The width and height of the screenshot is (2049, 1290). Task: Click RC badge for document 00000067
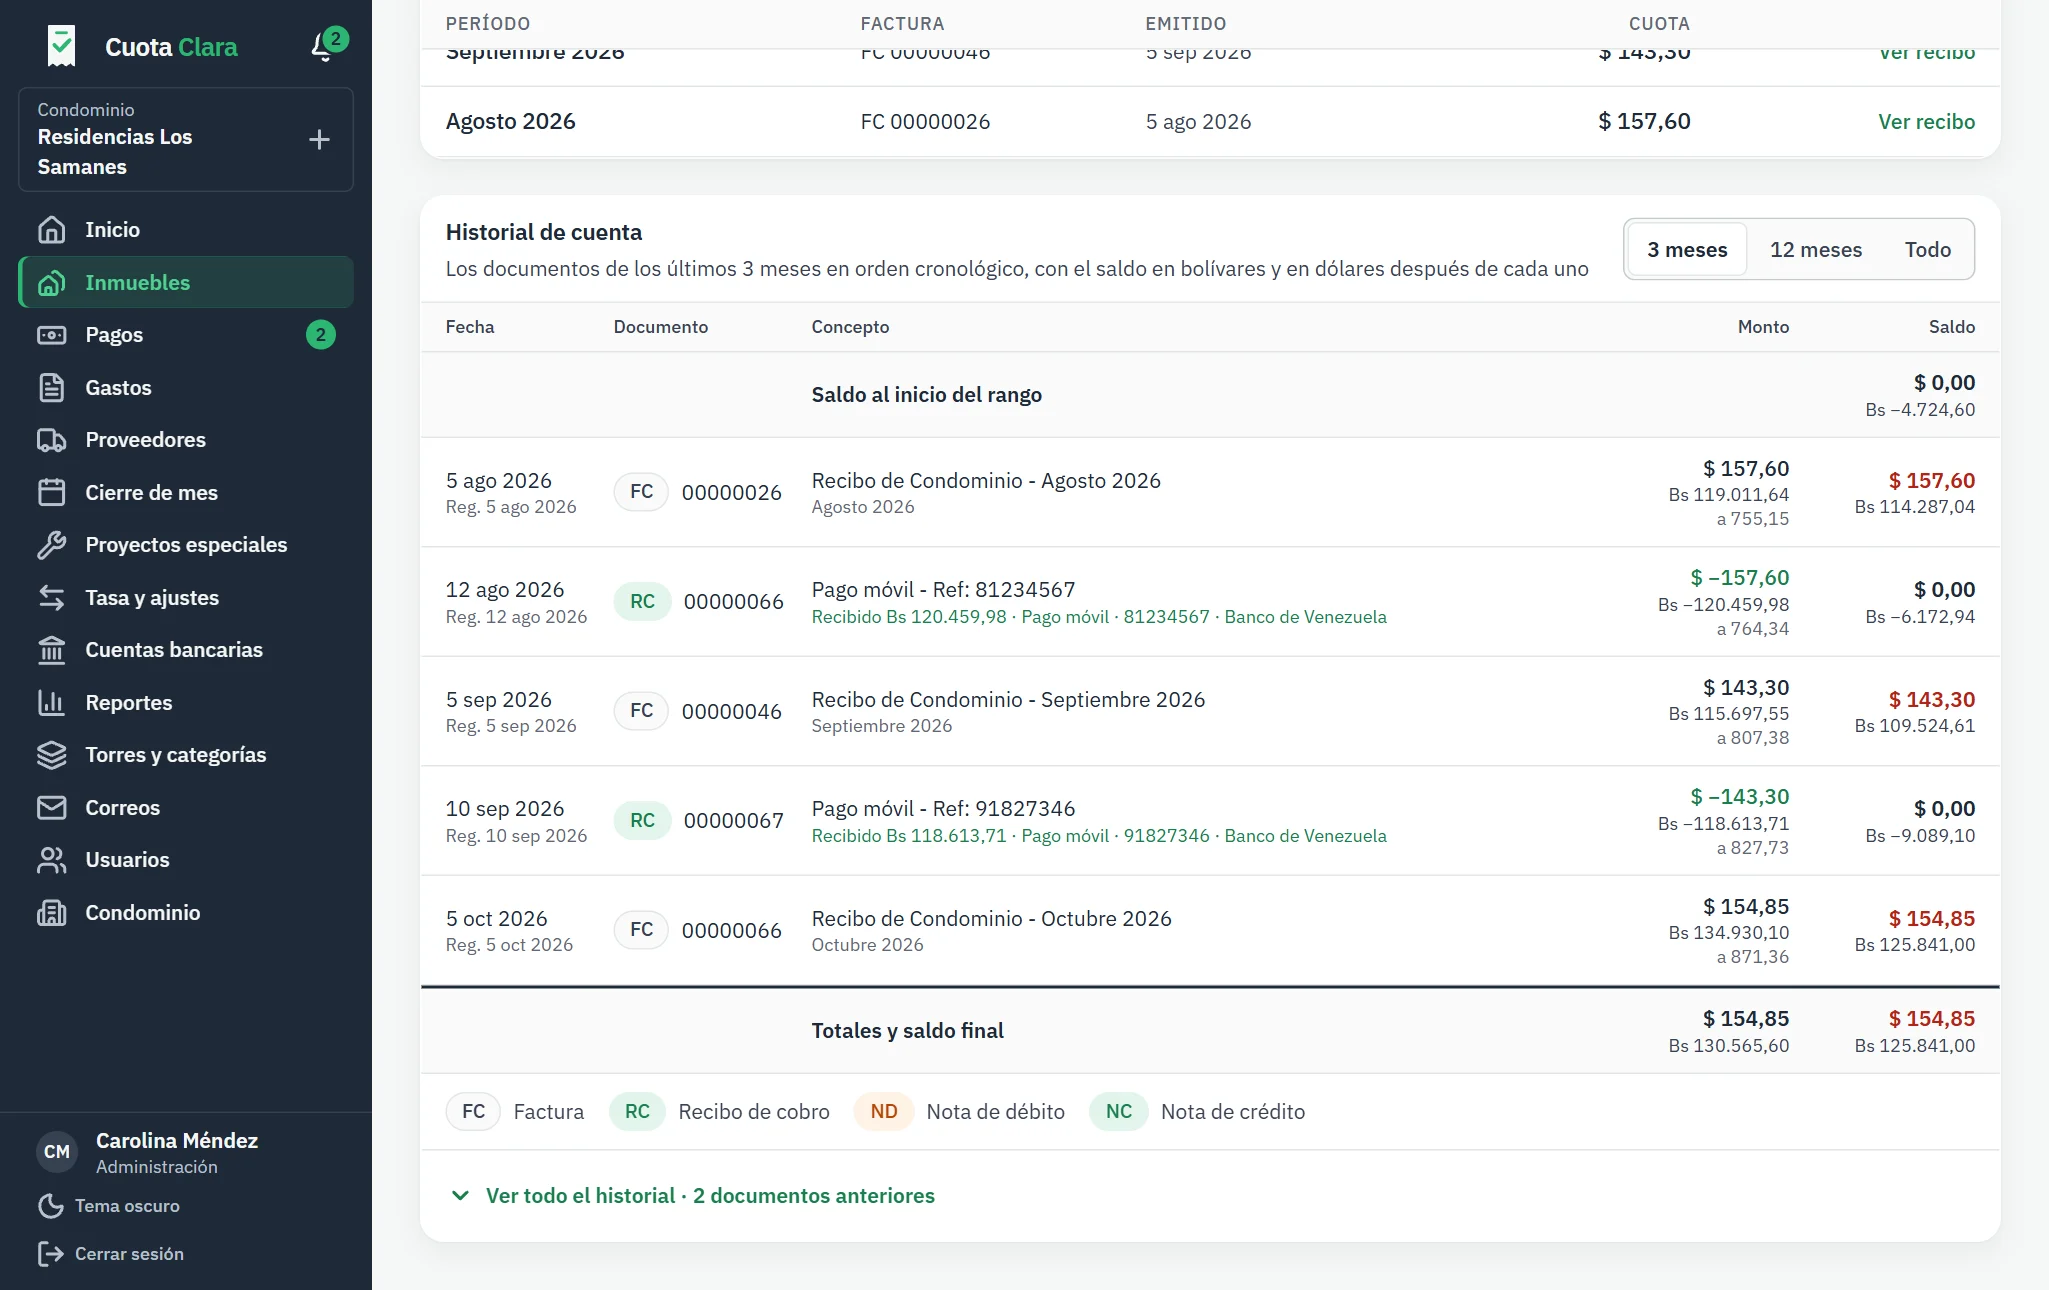pyautogui.click(x=642, y=821)
